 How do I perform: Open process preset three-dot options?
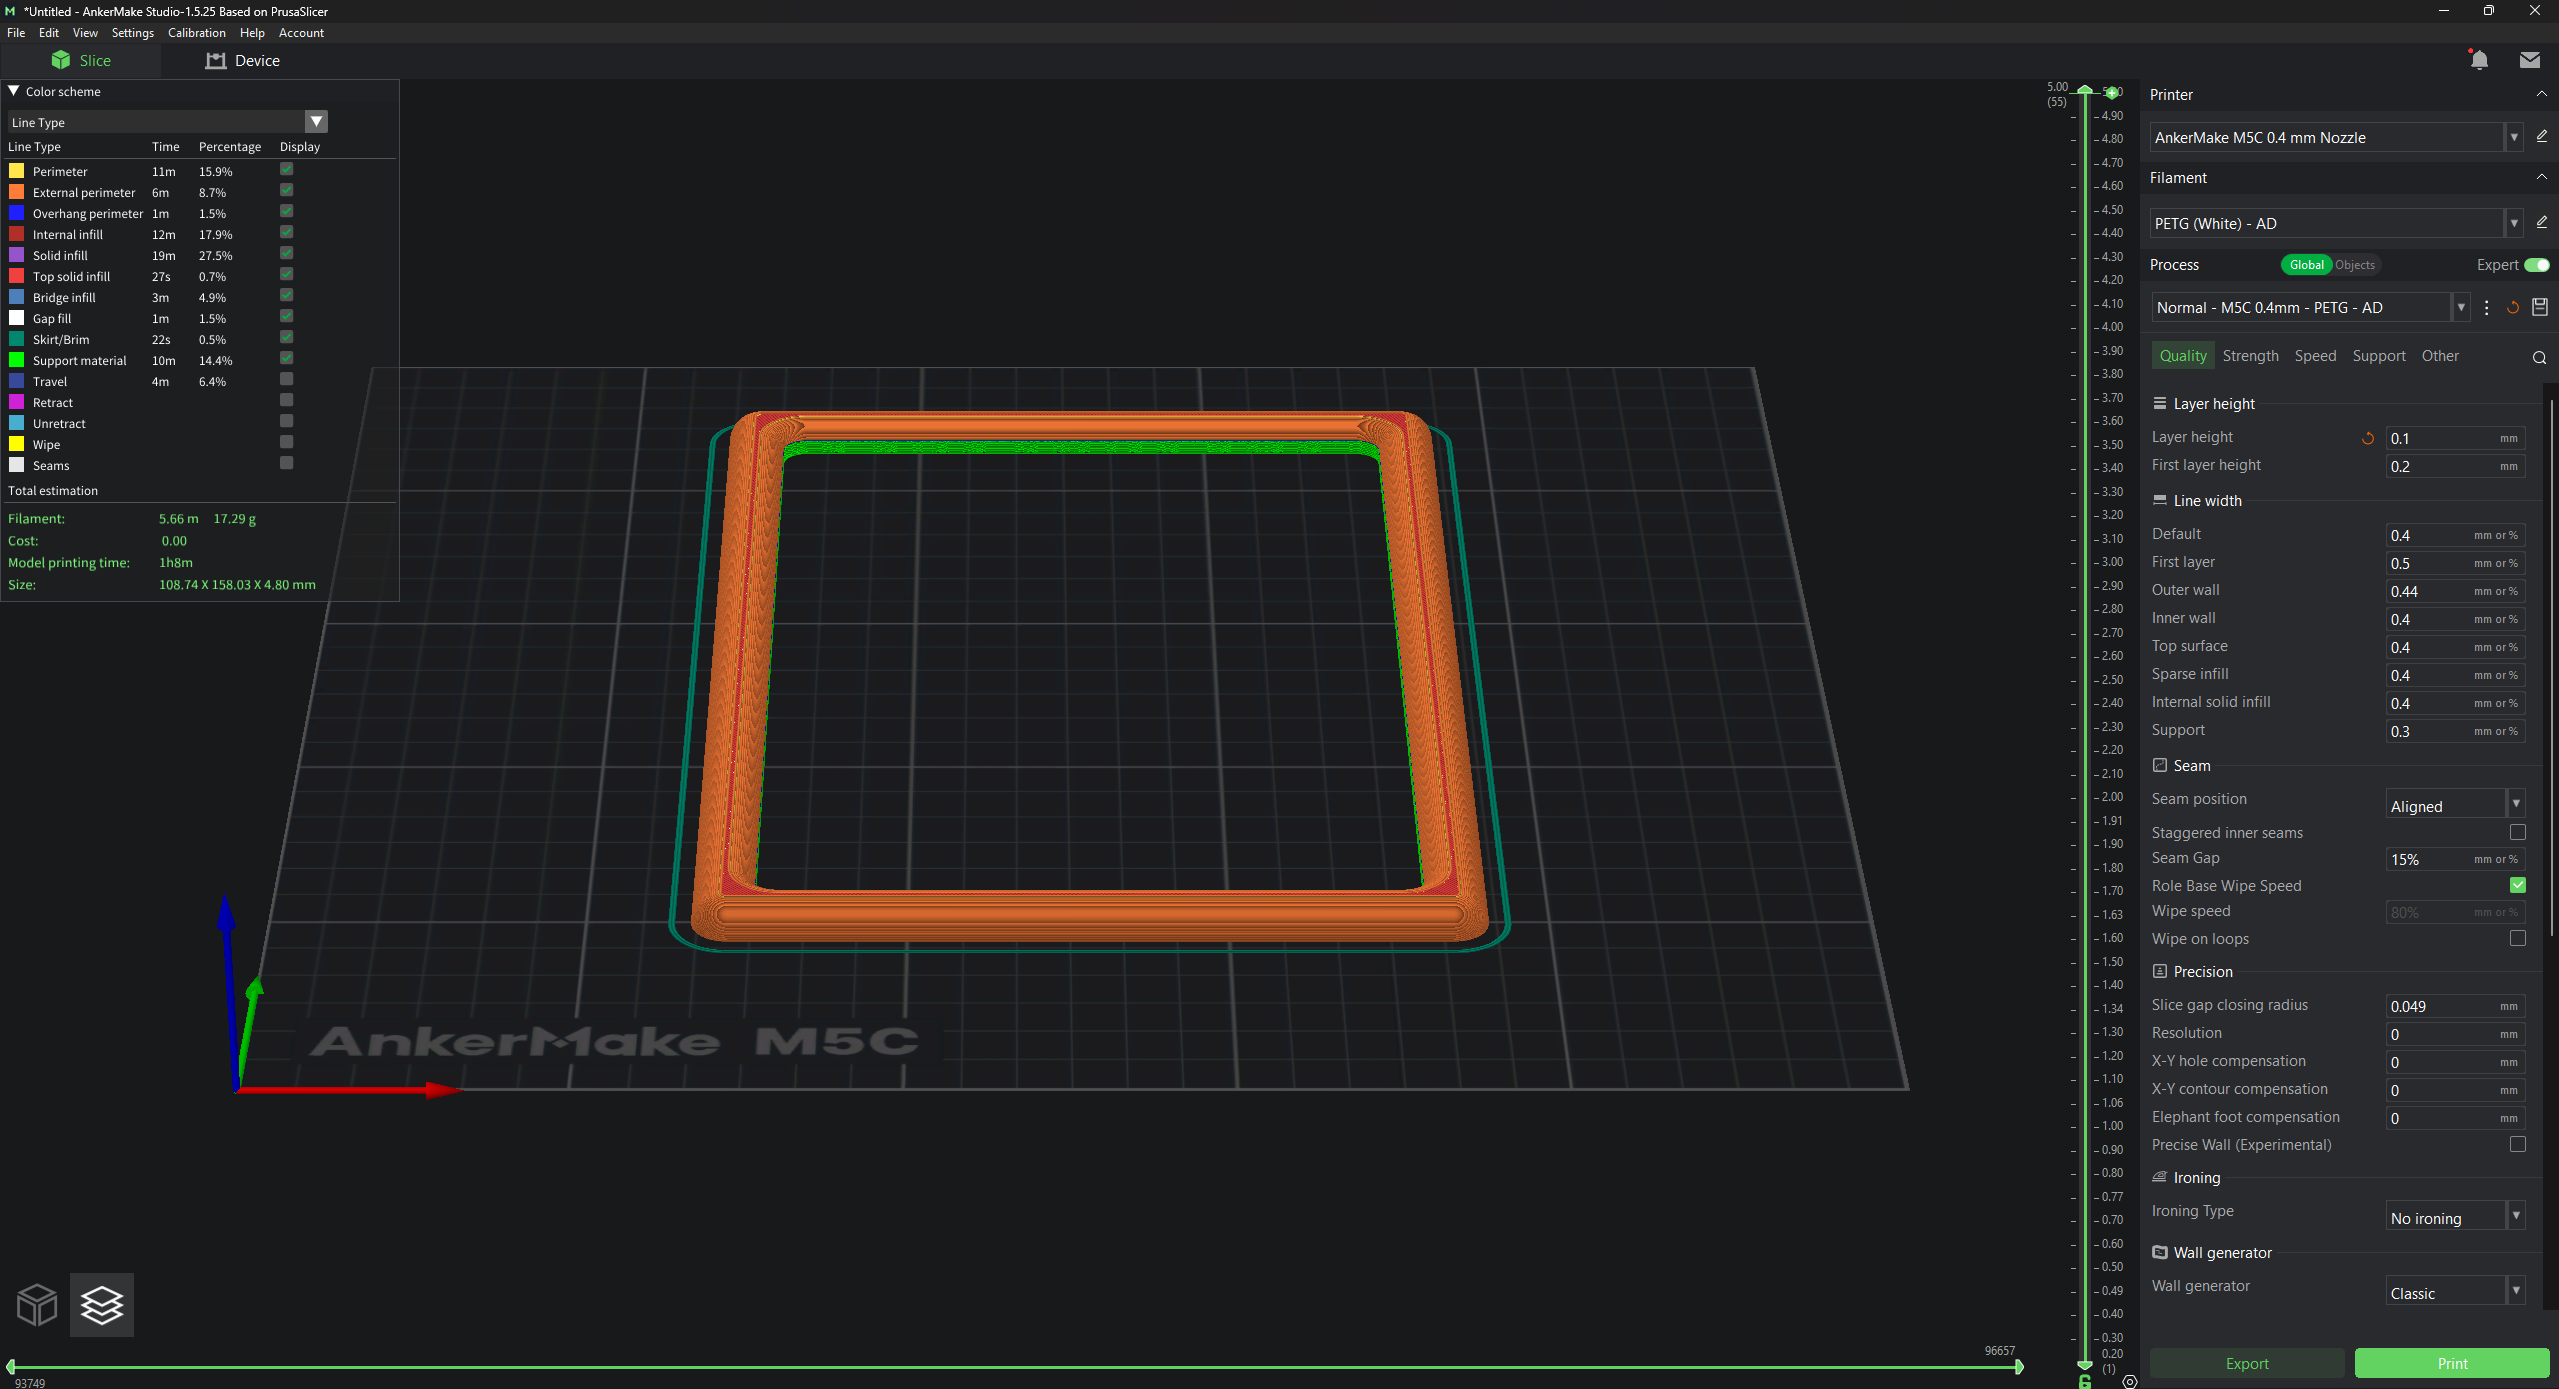(x=2486, y=308)
